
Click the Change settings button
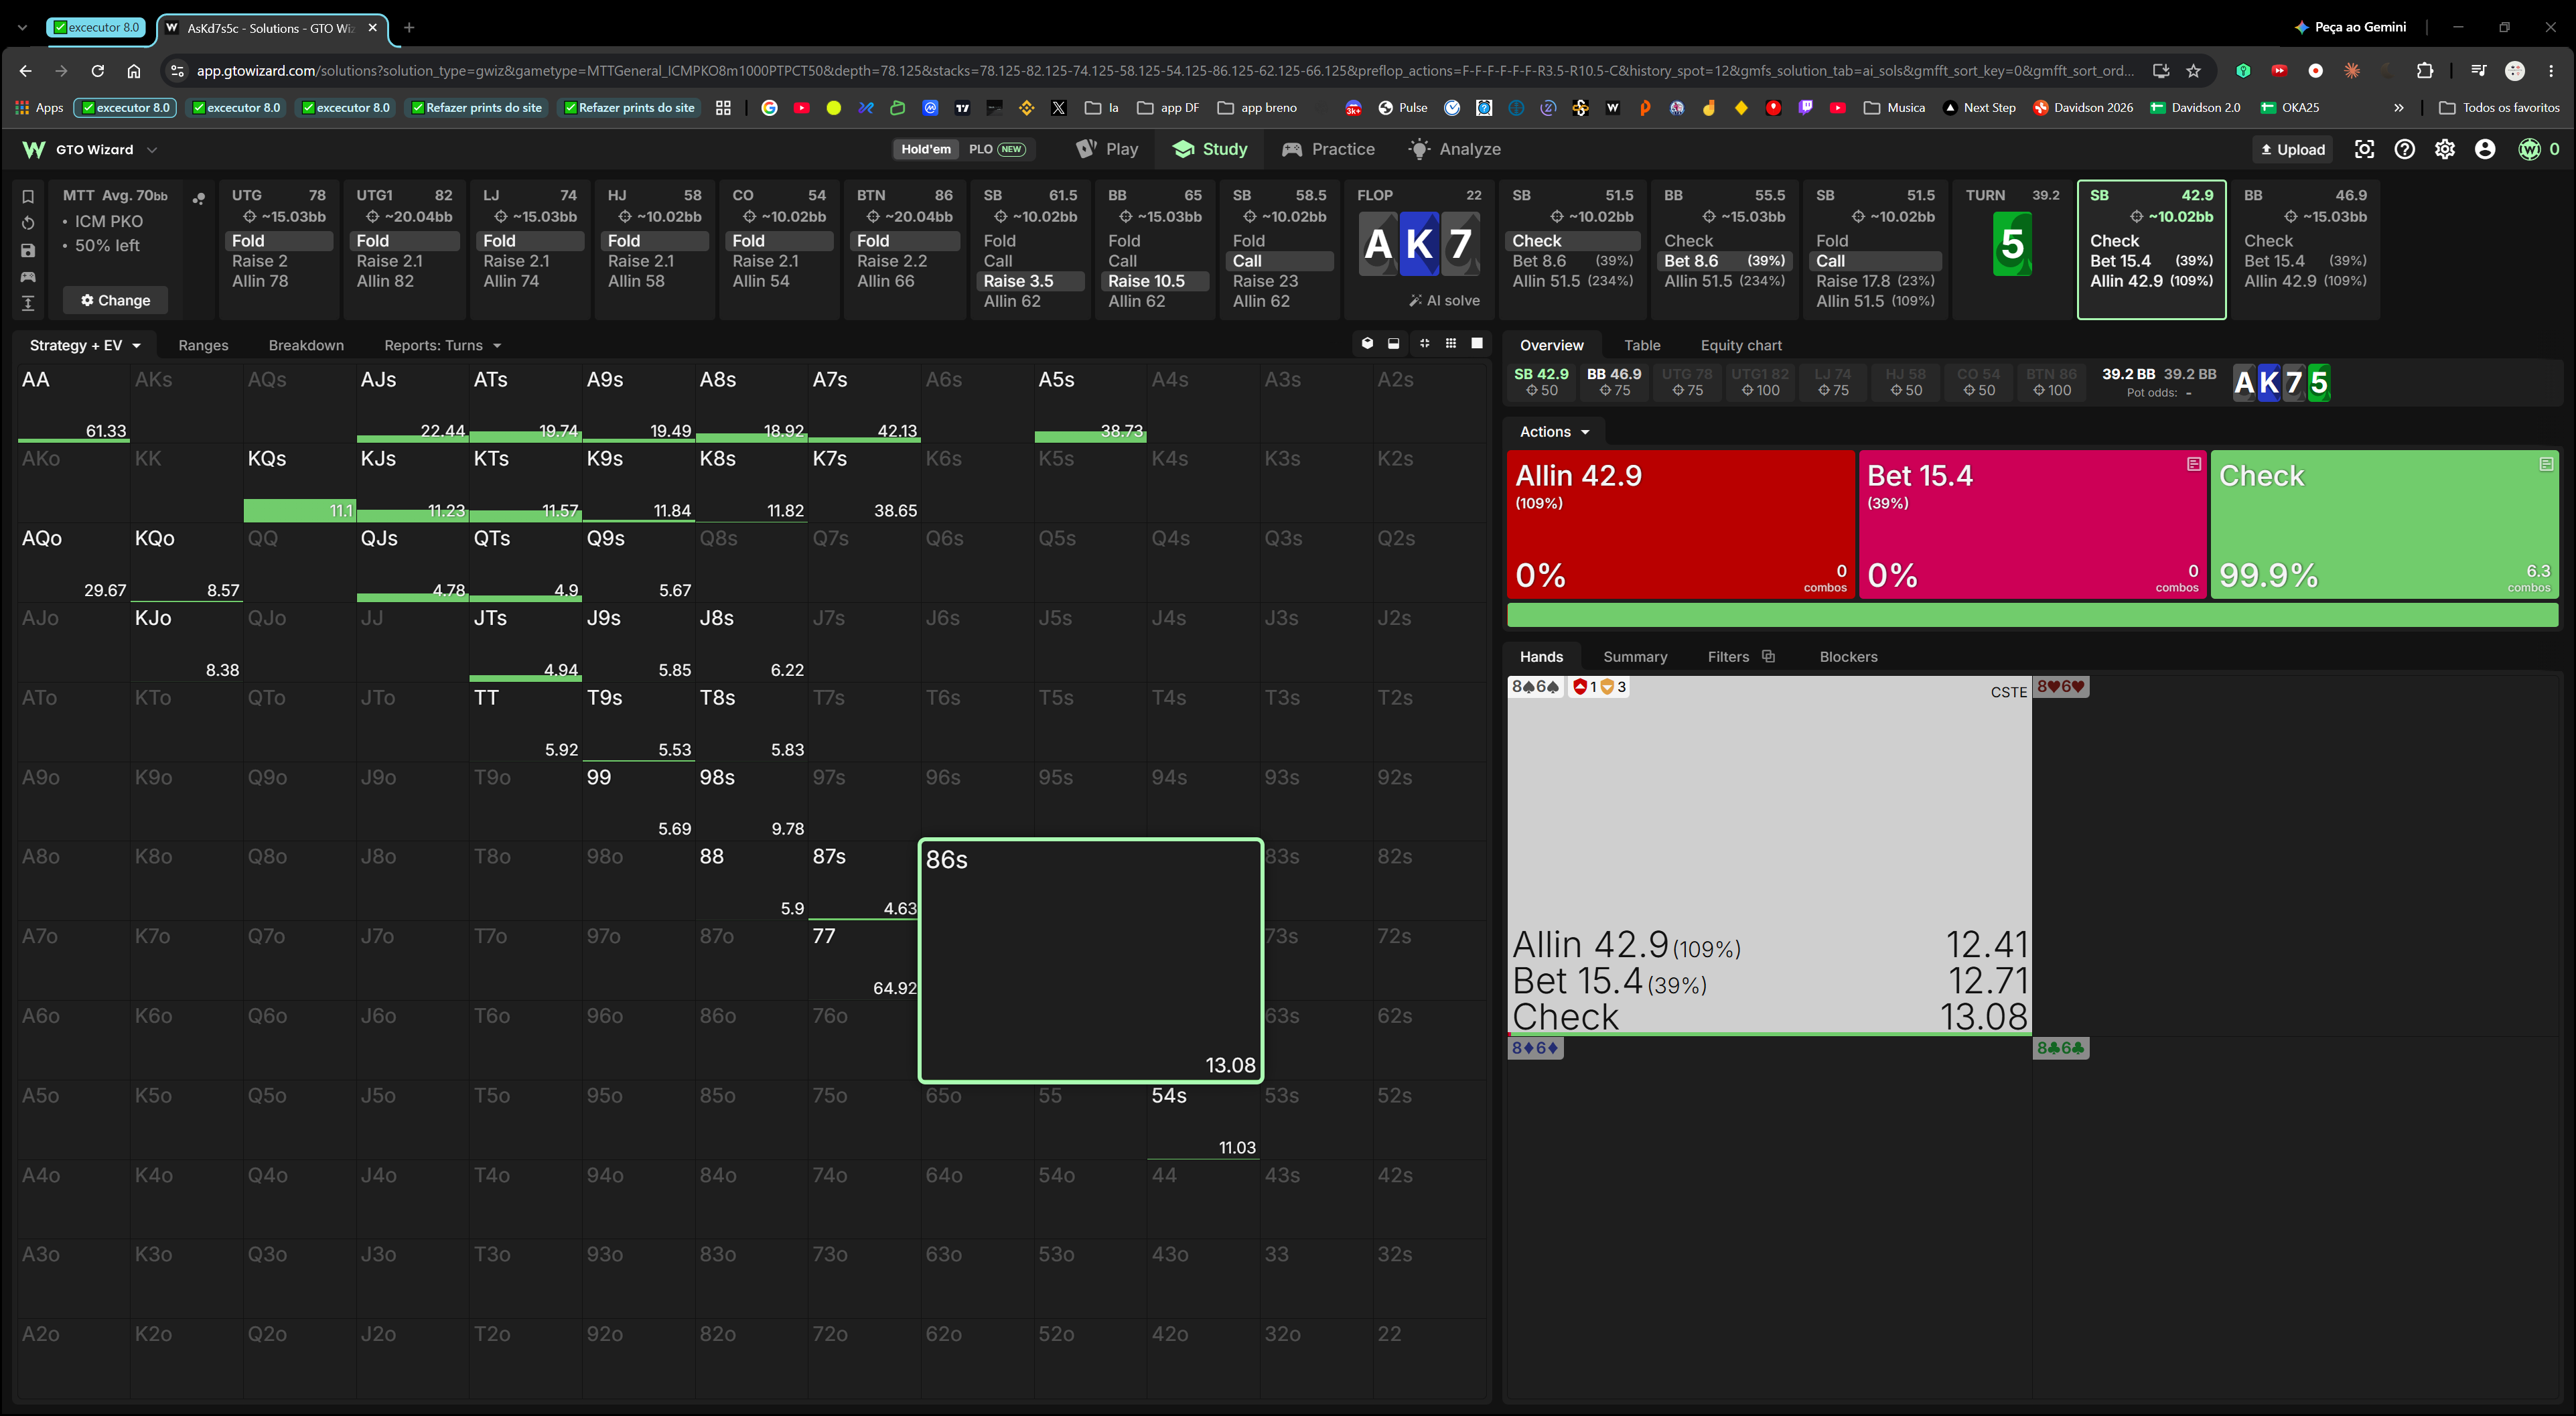[115, 300]
